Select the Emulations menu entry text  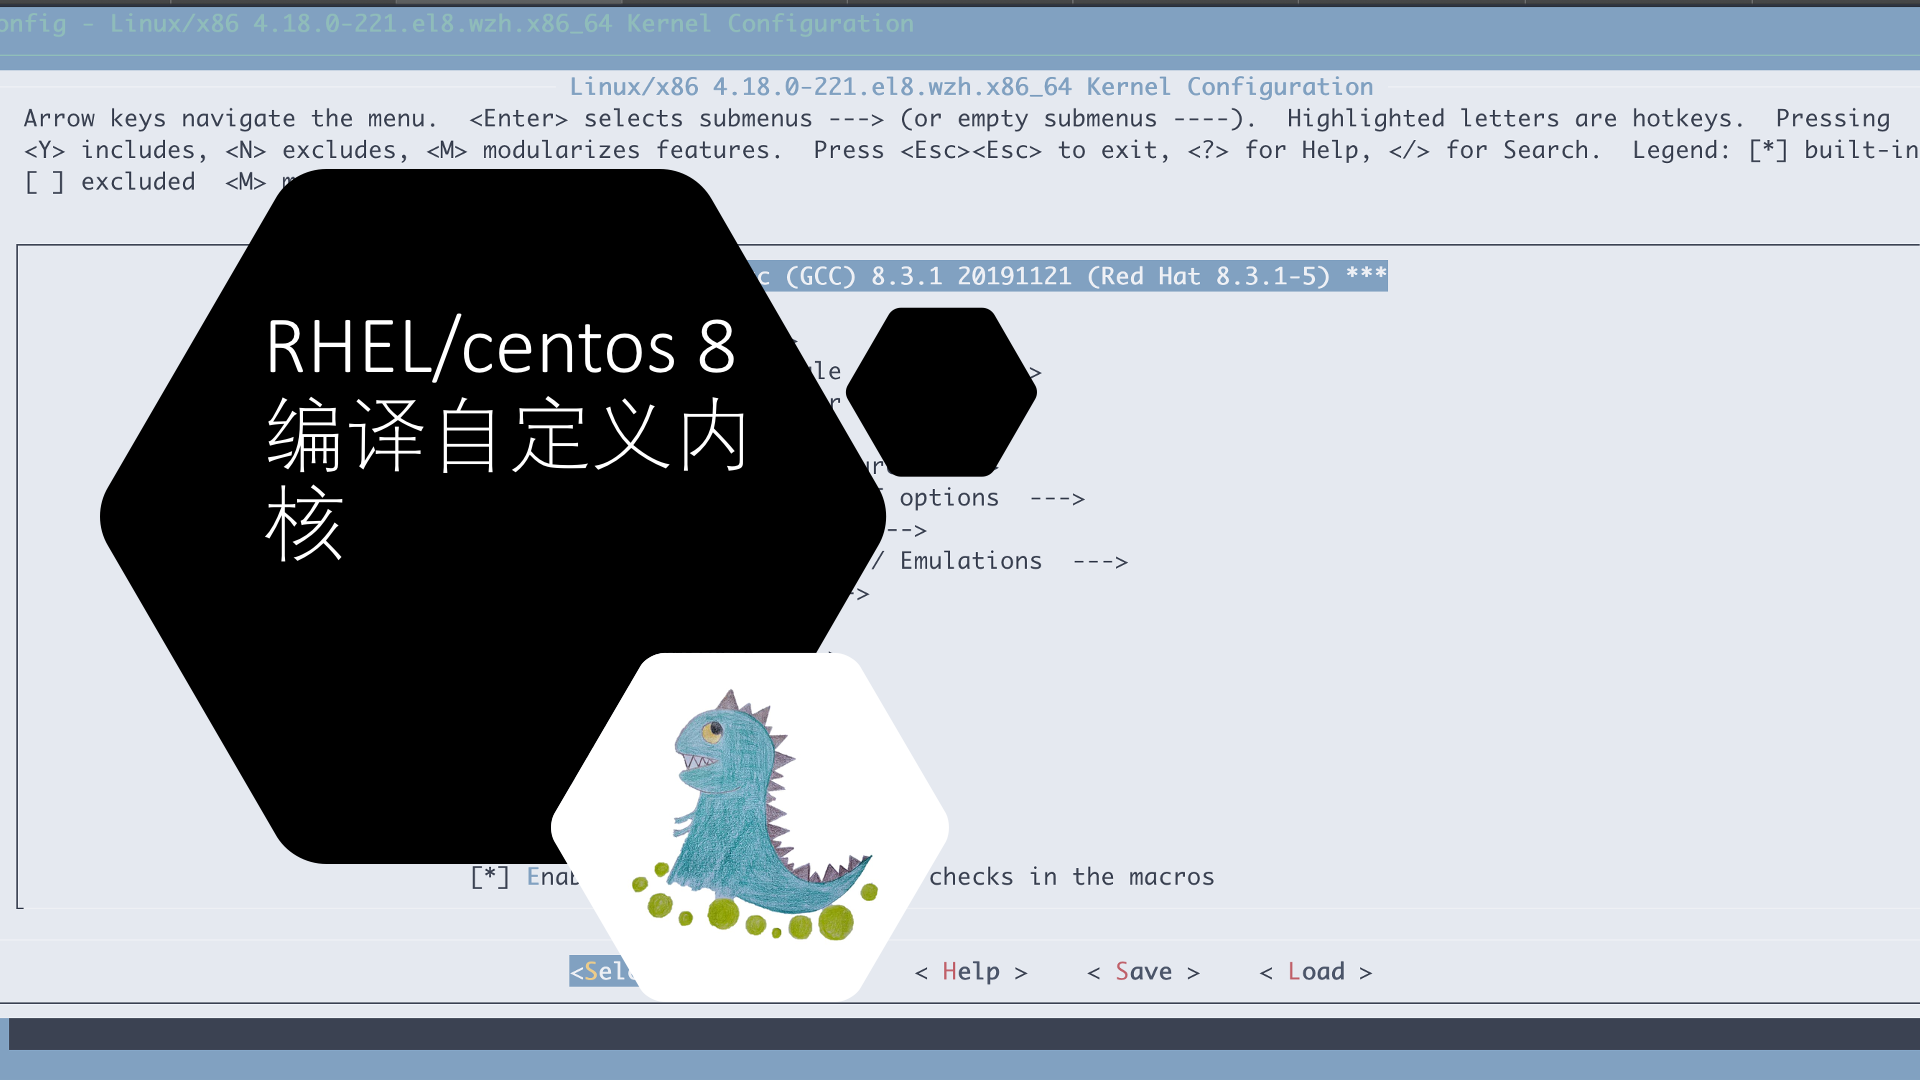[x=970, y=561]
